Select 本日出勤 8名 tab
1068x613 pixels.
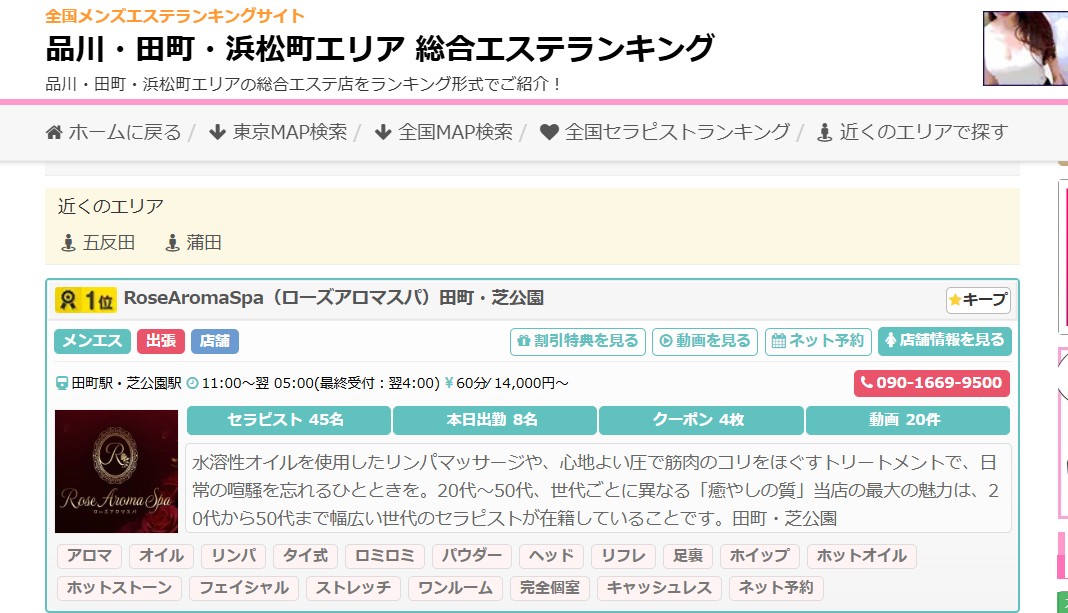[x=494, y=420]
